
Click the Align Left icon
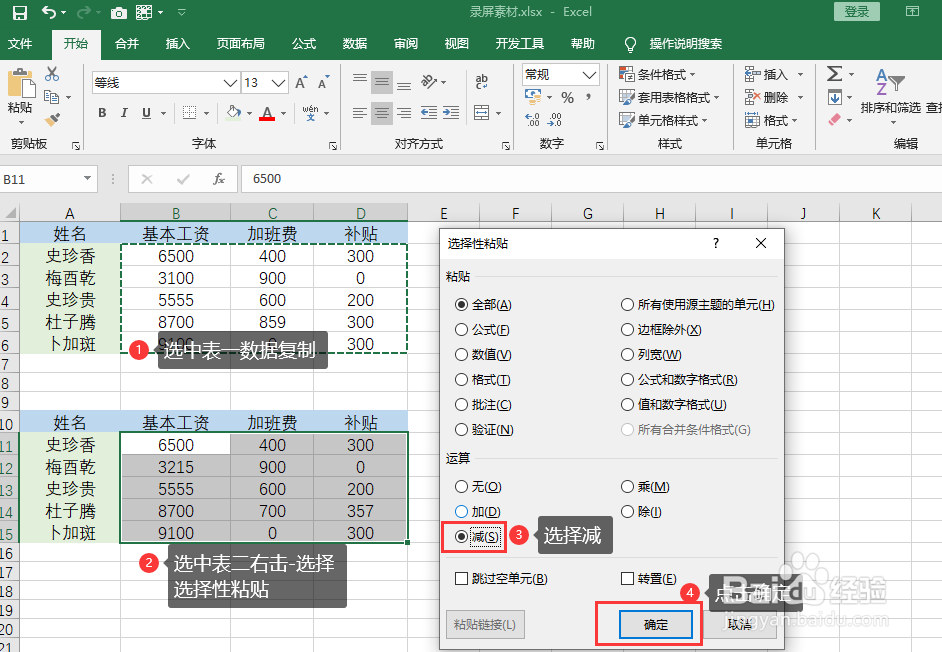coord(359,112)
